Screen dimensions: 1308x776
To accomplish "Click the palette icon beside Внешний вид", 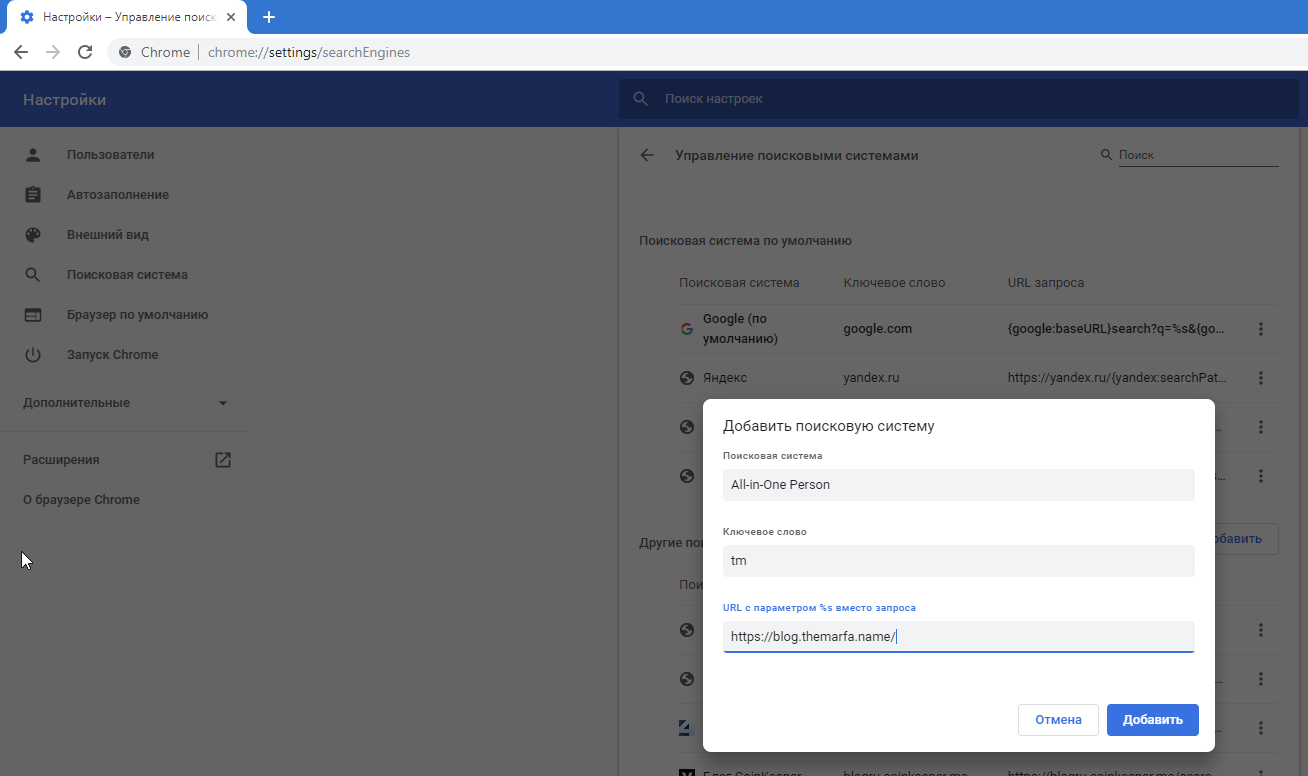I will pyautogui.click(x=33, y=235).
